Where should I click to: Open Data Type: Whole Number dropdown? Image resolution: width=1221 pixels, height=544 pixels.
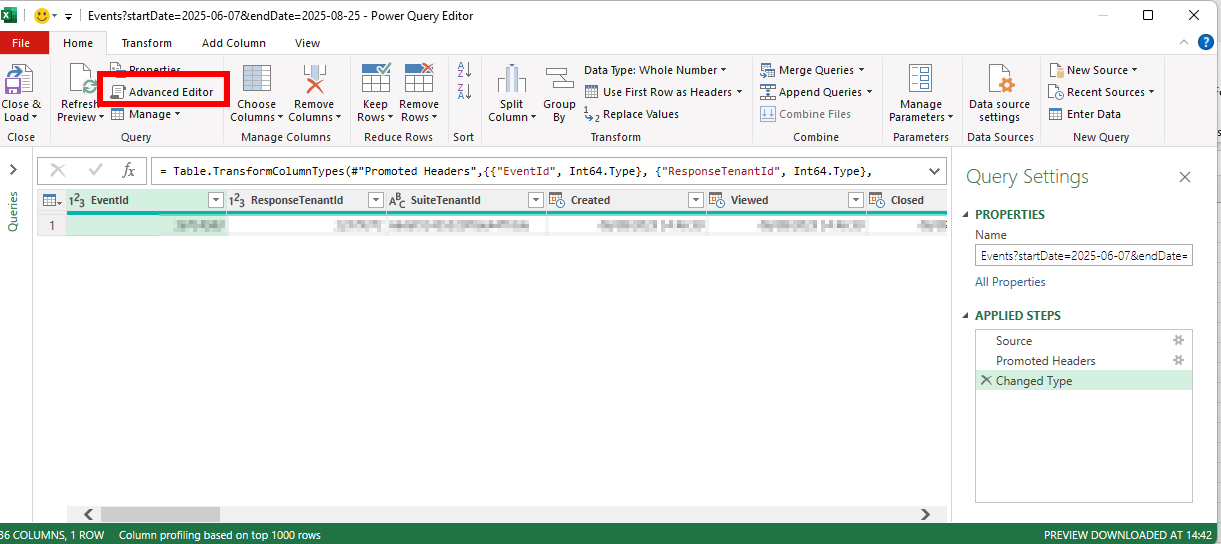pyautogui.click(x=655, y=70)
